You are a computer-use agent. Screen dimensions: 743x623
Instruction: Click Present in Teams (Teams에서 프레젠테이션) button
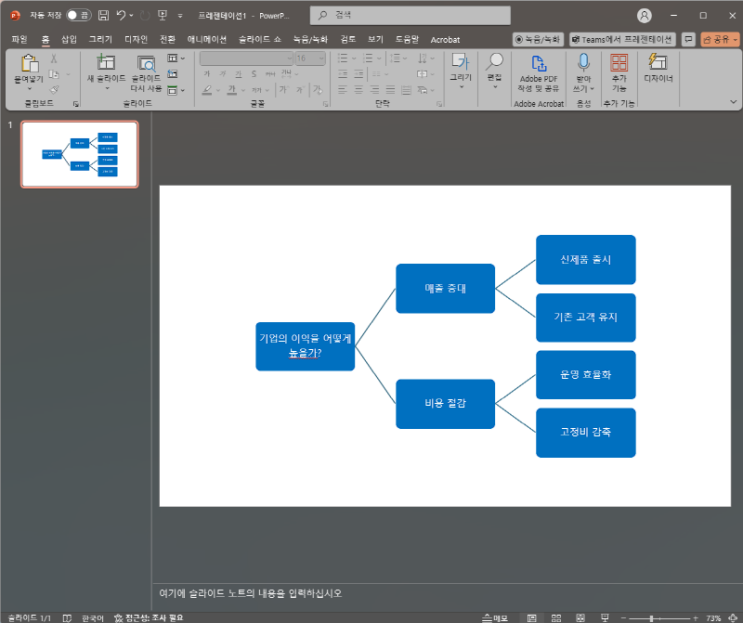pyautogui.click(x=622, y=39)
